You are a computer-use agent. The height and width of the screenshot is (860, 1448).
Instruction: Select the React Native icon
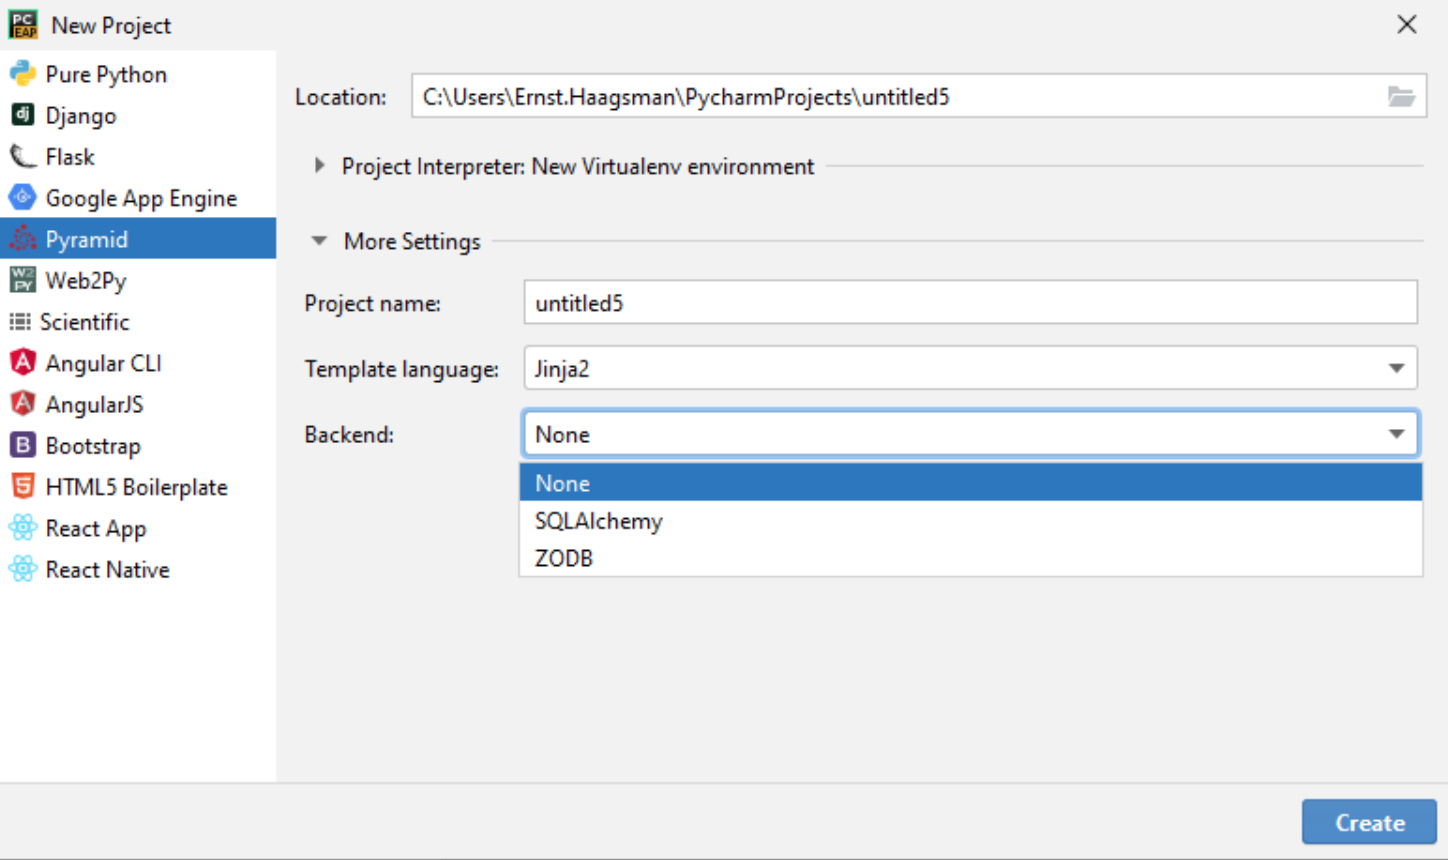coord(22,569)
